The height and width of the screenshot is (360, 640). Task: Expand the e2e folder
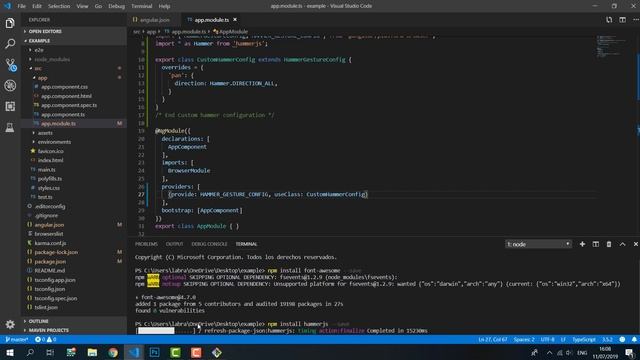click(x=74, y=50)
